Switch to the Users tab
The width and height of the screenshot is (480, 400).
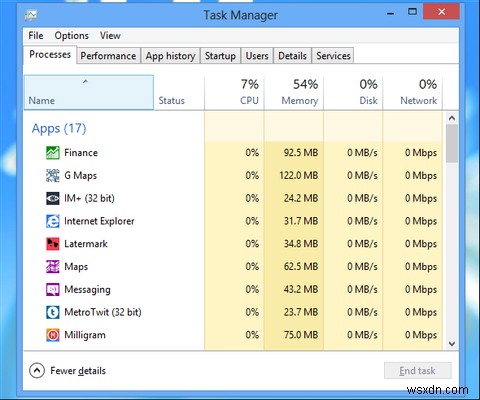[257, 56]
